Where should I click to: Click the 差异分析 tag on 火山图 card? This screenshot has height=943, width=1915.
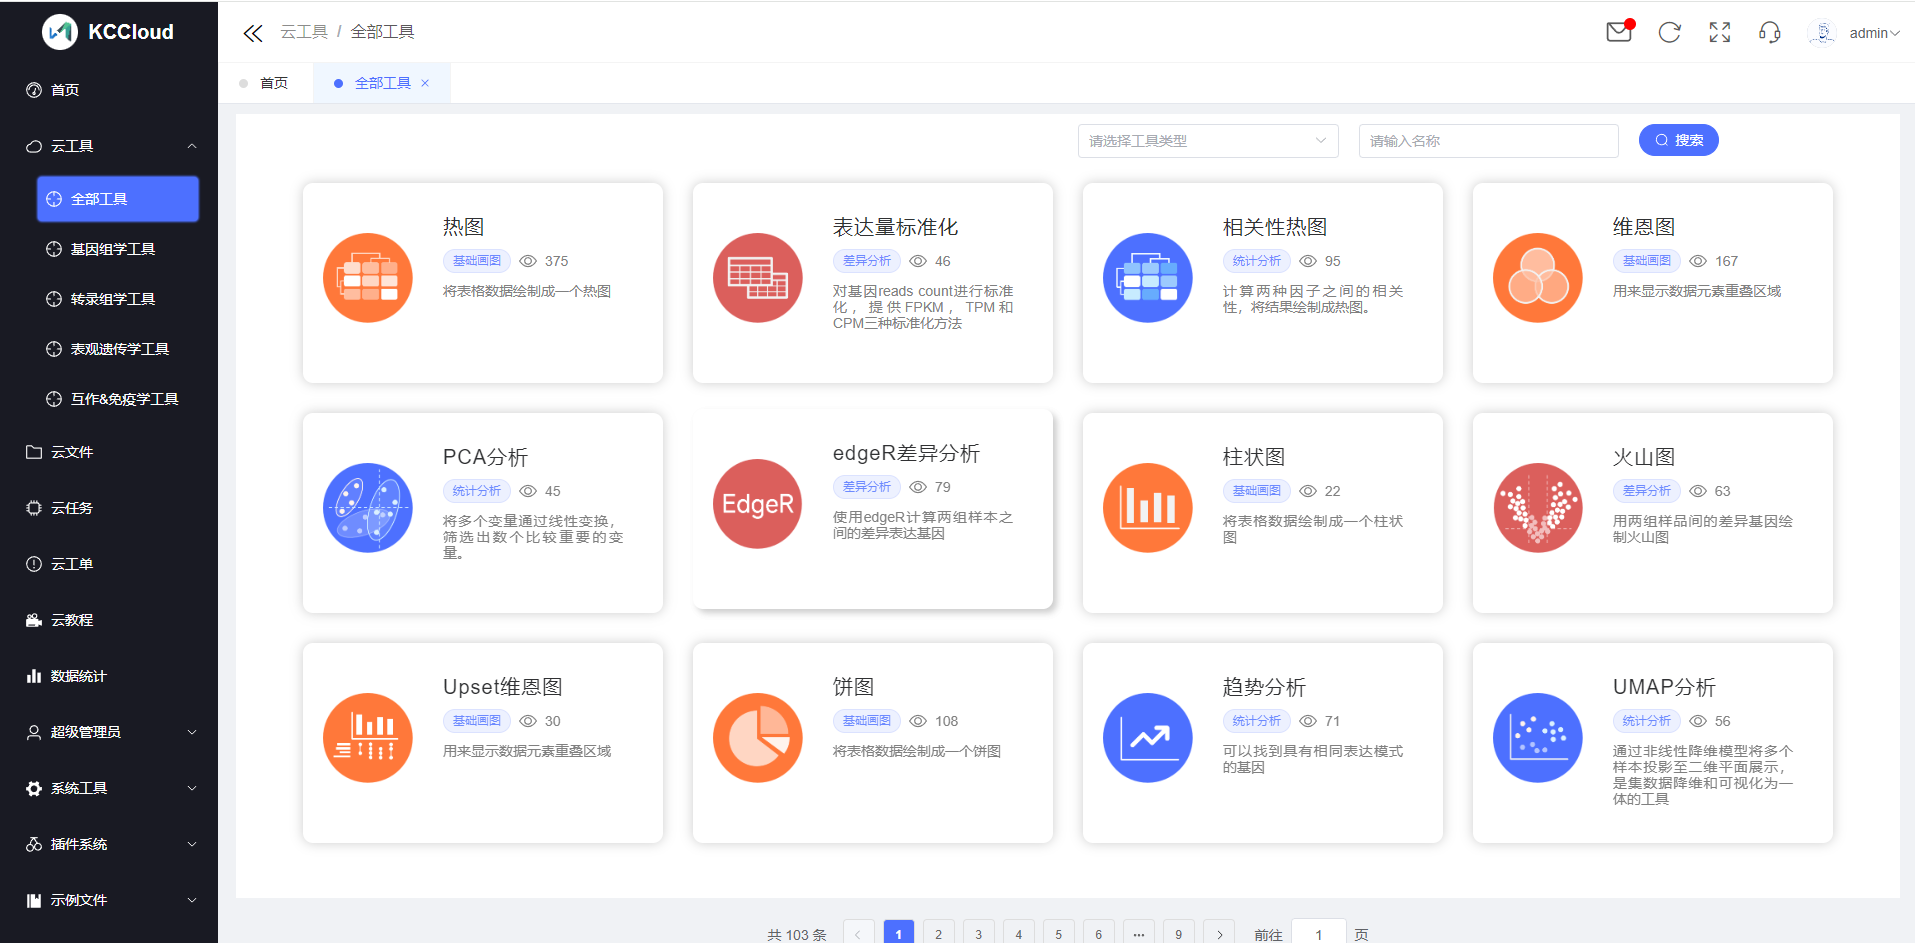pyautogui.click(x=1646, y=491)
